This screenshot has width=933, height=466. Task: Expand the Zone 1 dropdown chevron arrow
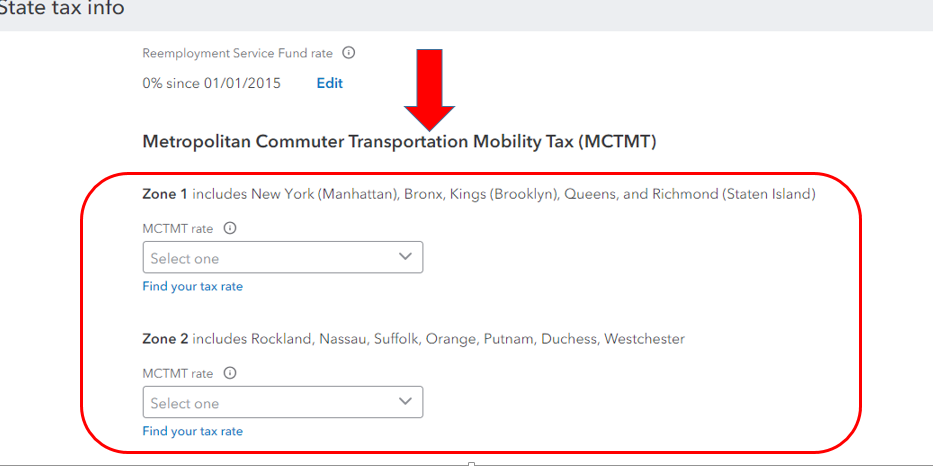pos(405,257)
